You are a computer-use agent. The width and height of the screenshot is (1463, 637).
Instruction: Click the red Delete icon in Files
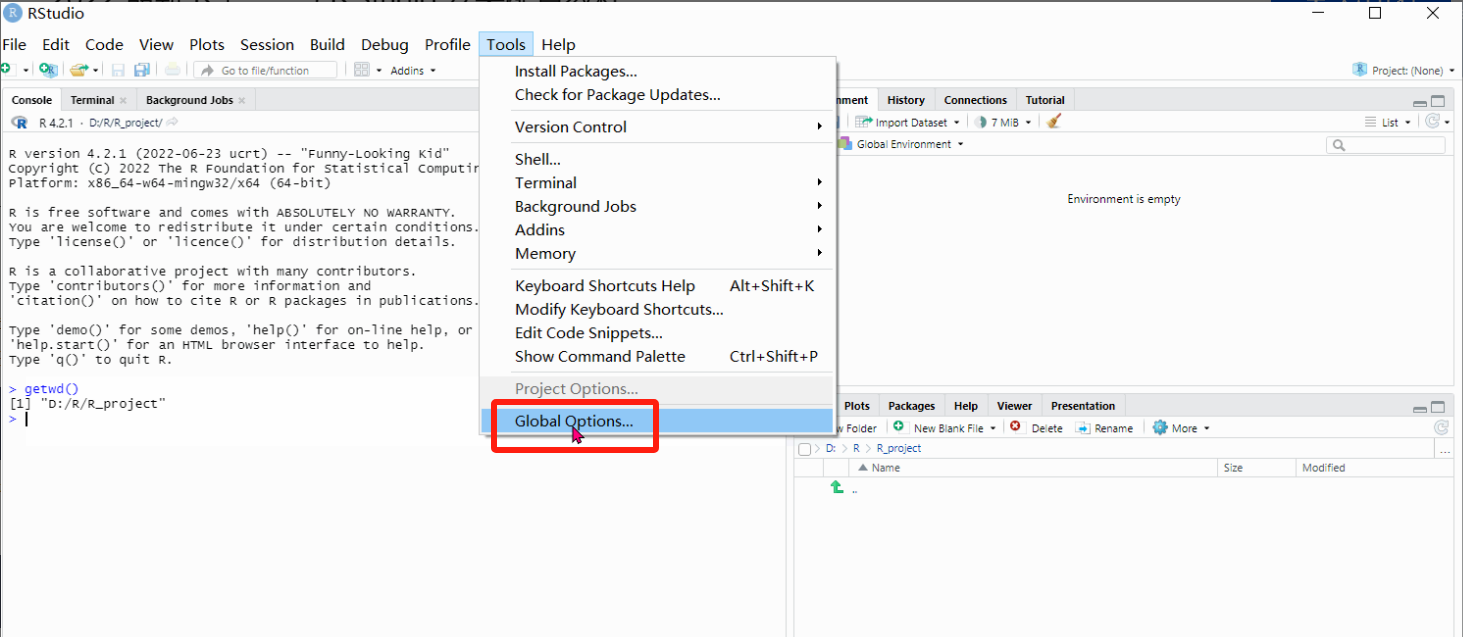[x=1015, y=427]
